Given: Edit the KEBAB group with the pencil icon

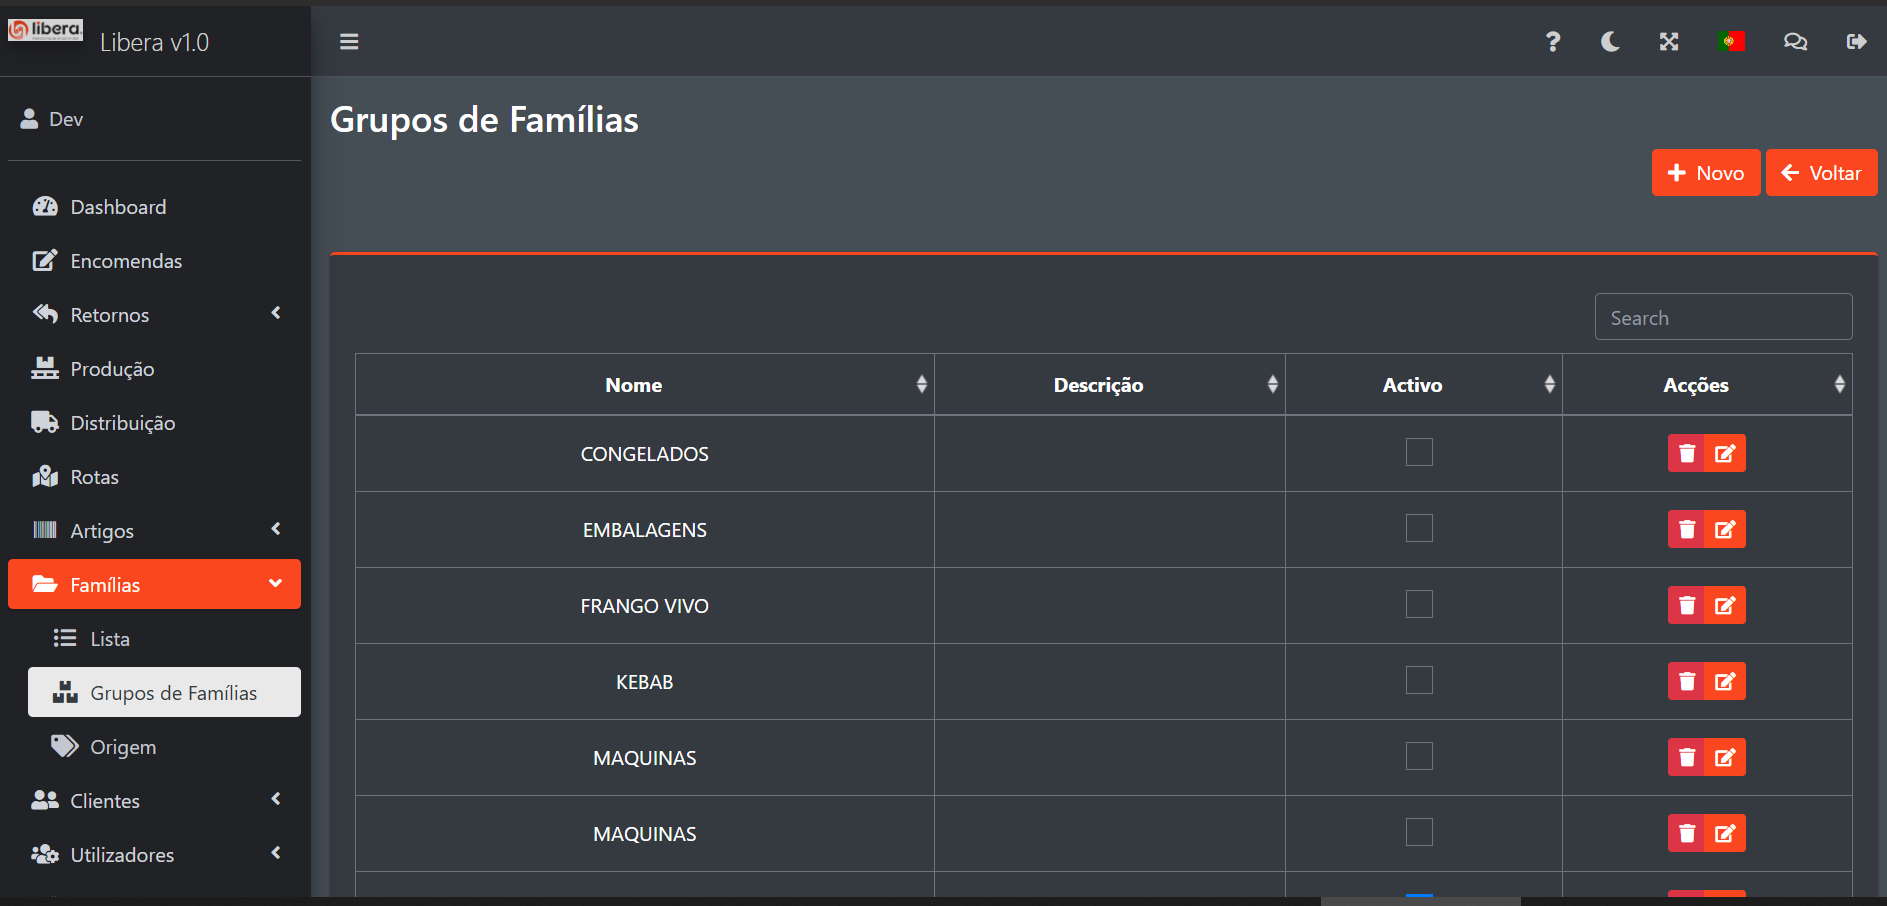Looking at the screenshot, I should point(1725,681).
